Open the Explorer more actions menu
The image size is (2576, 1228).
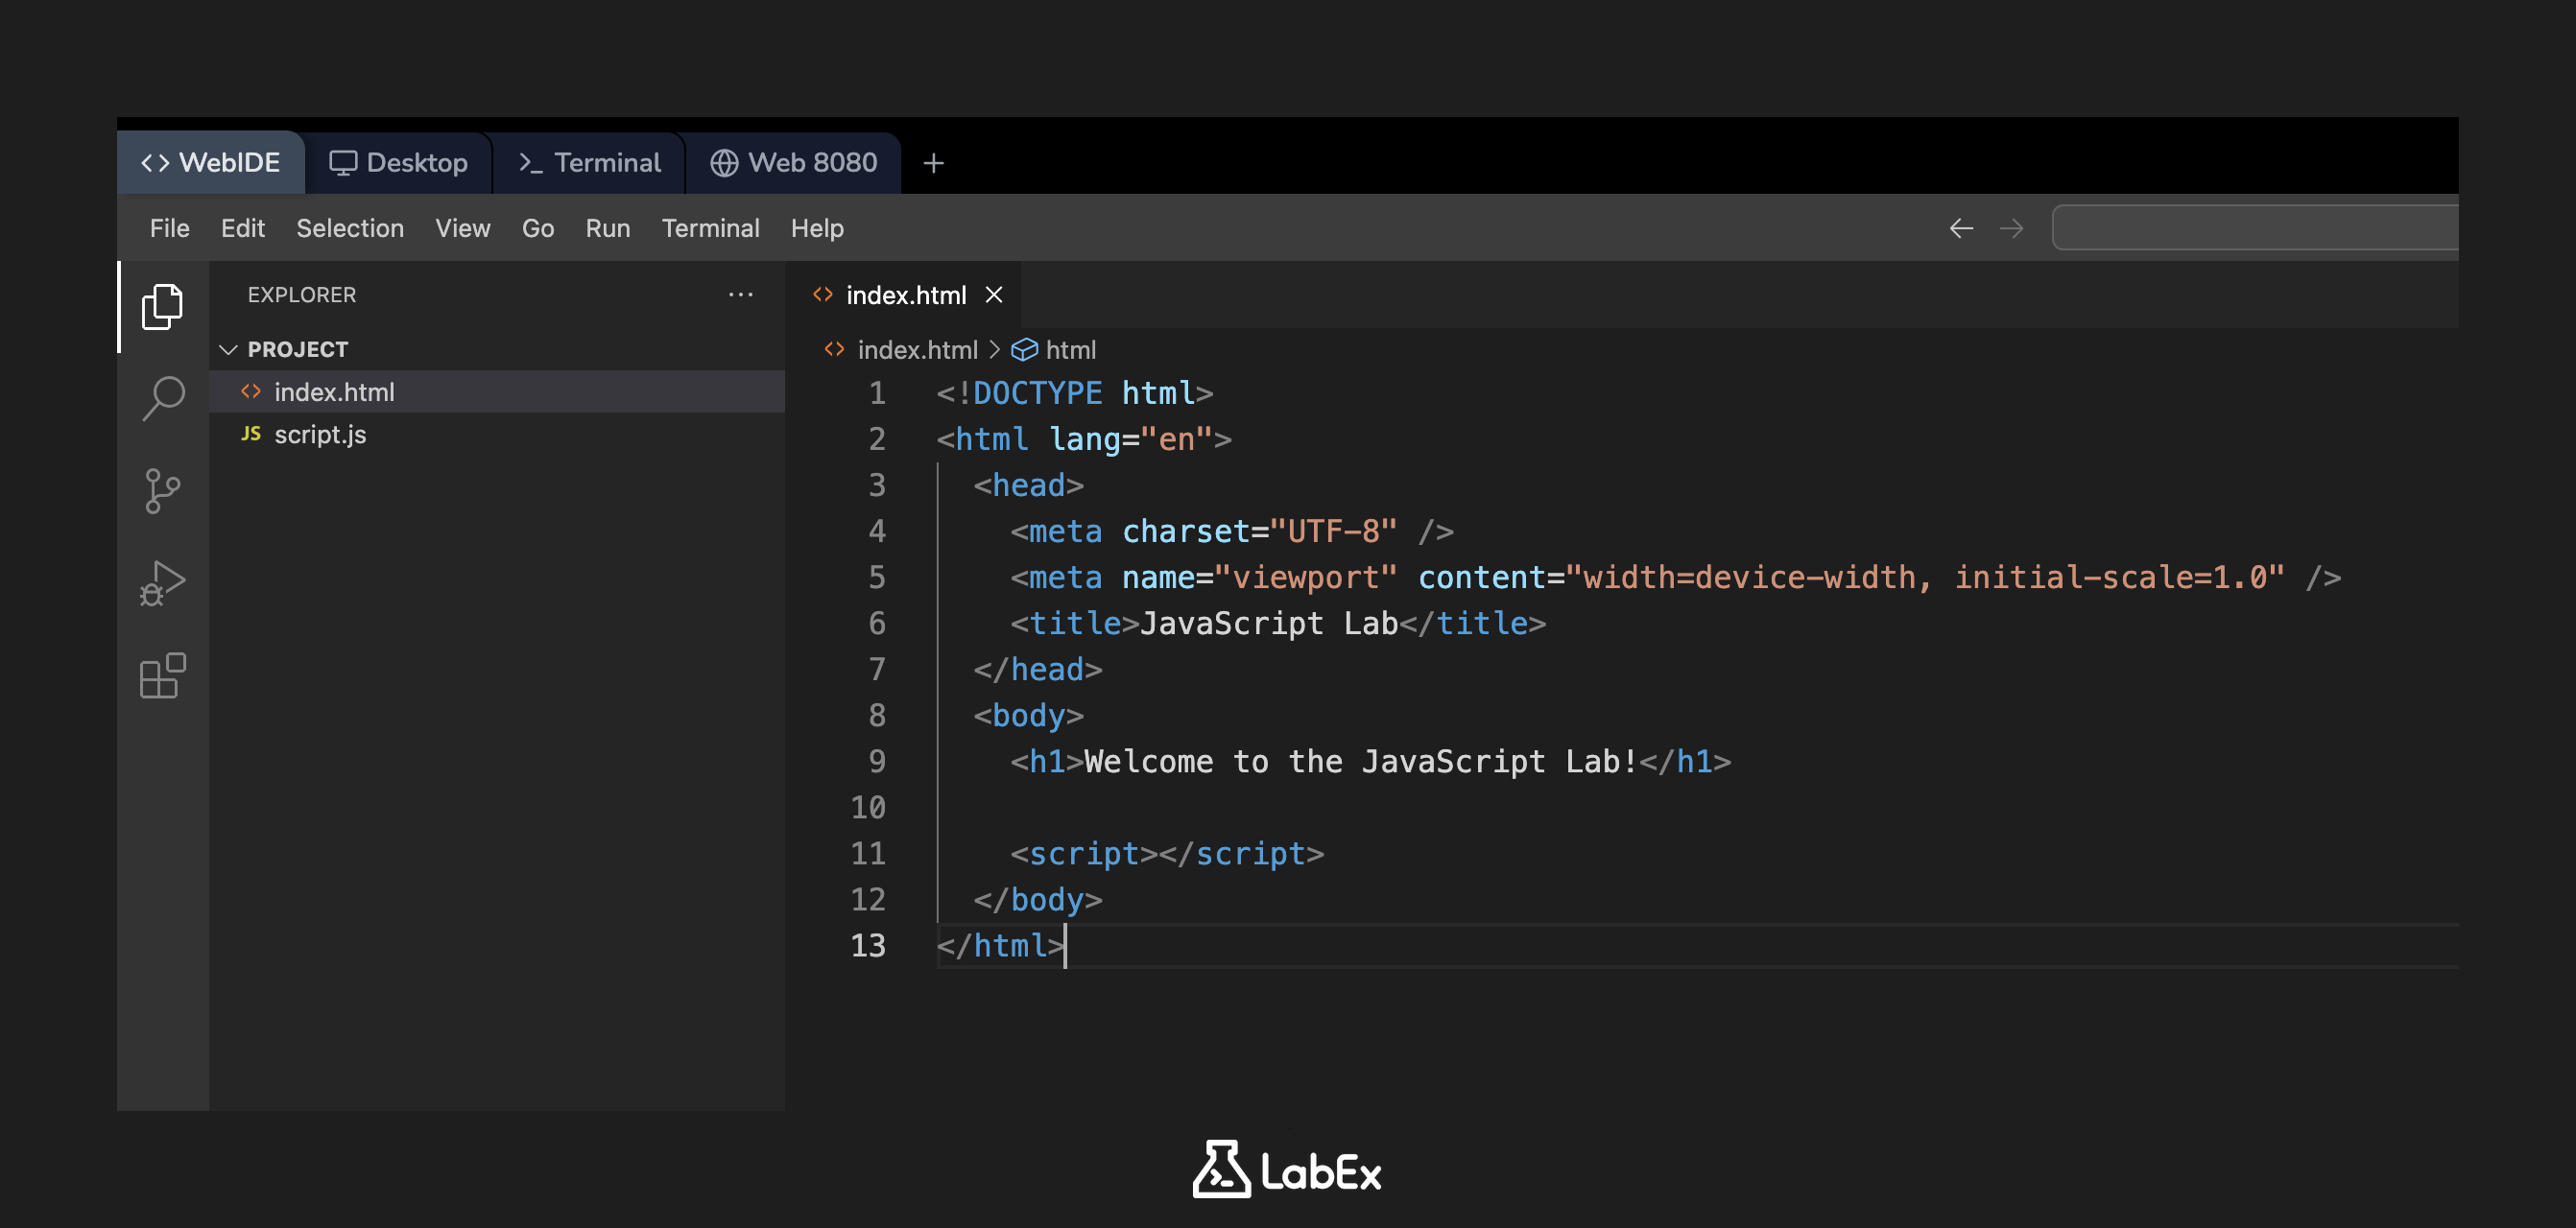coord(740,294)
